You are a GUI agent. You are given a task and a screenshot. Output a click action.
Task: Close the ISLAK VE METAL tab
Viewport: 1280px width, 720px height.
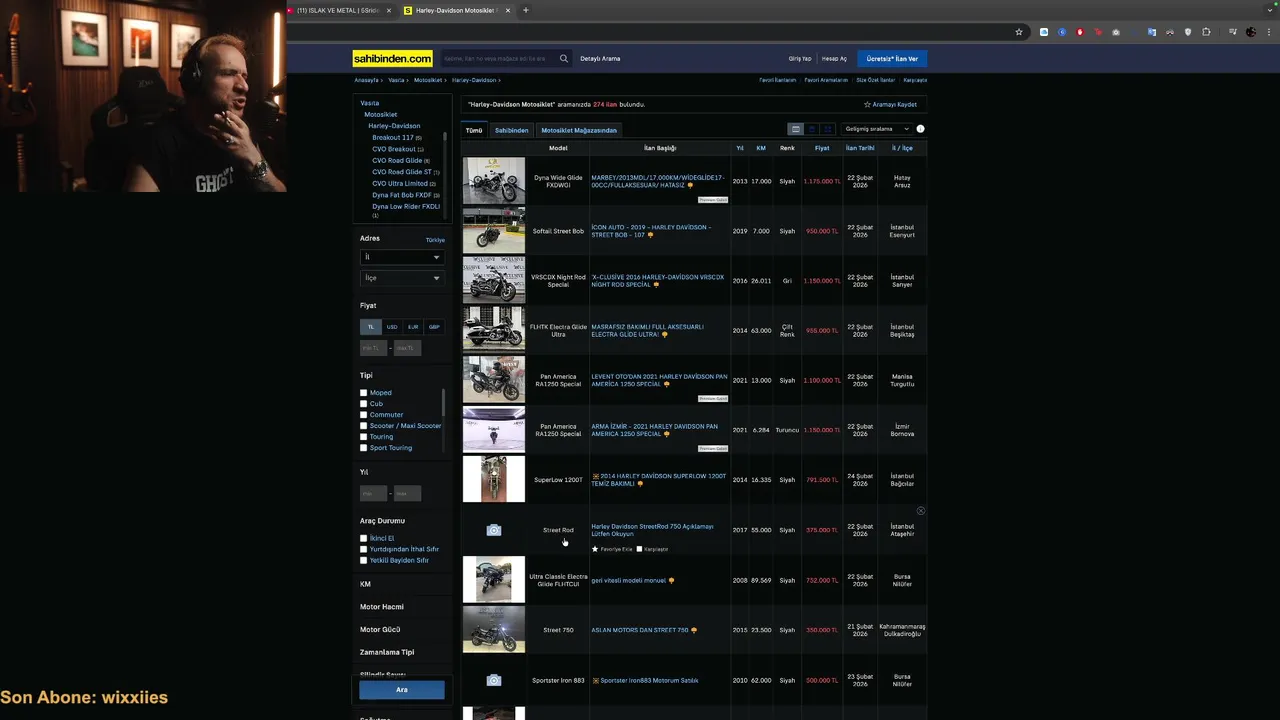[x=389, y=10]
